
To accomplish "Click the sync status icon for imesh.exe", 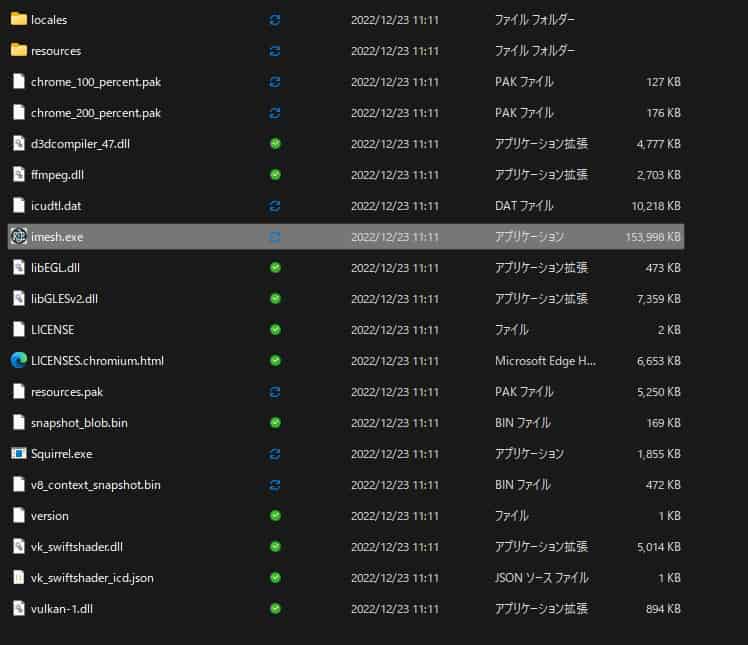I will pyautogui.click(x=275, y=237).
